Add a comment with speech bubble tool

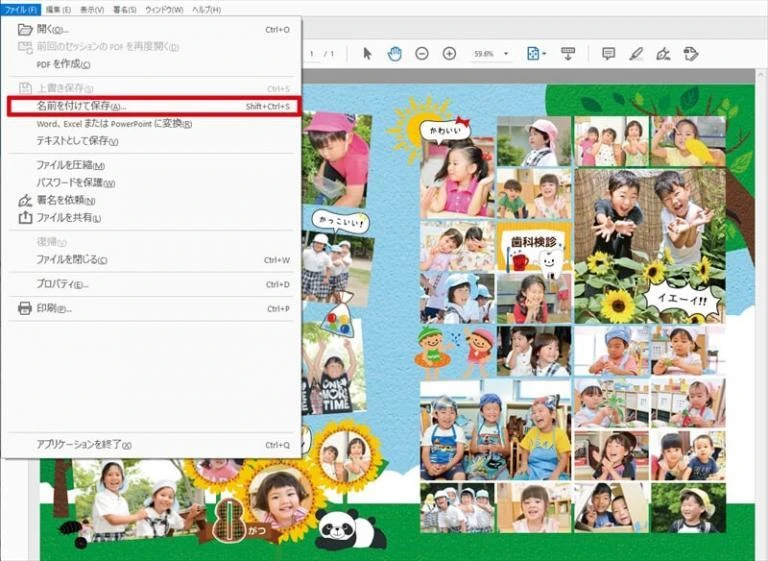point(608,53)
